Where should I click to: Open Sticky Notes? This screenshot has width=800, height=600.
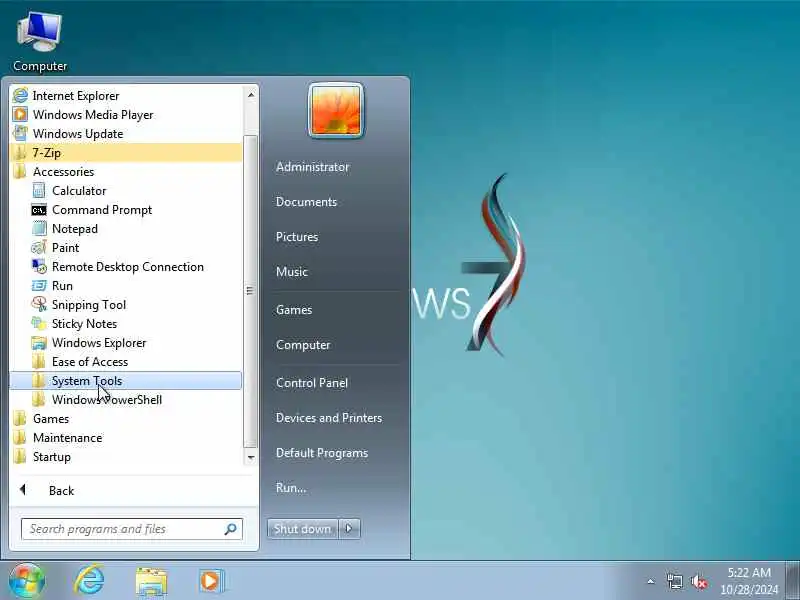pos(126,323)
